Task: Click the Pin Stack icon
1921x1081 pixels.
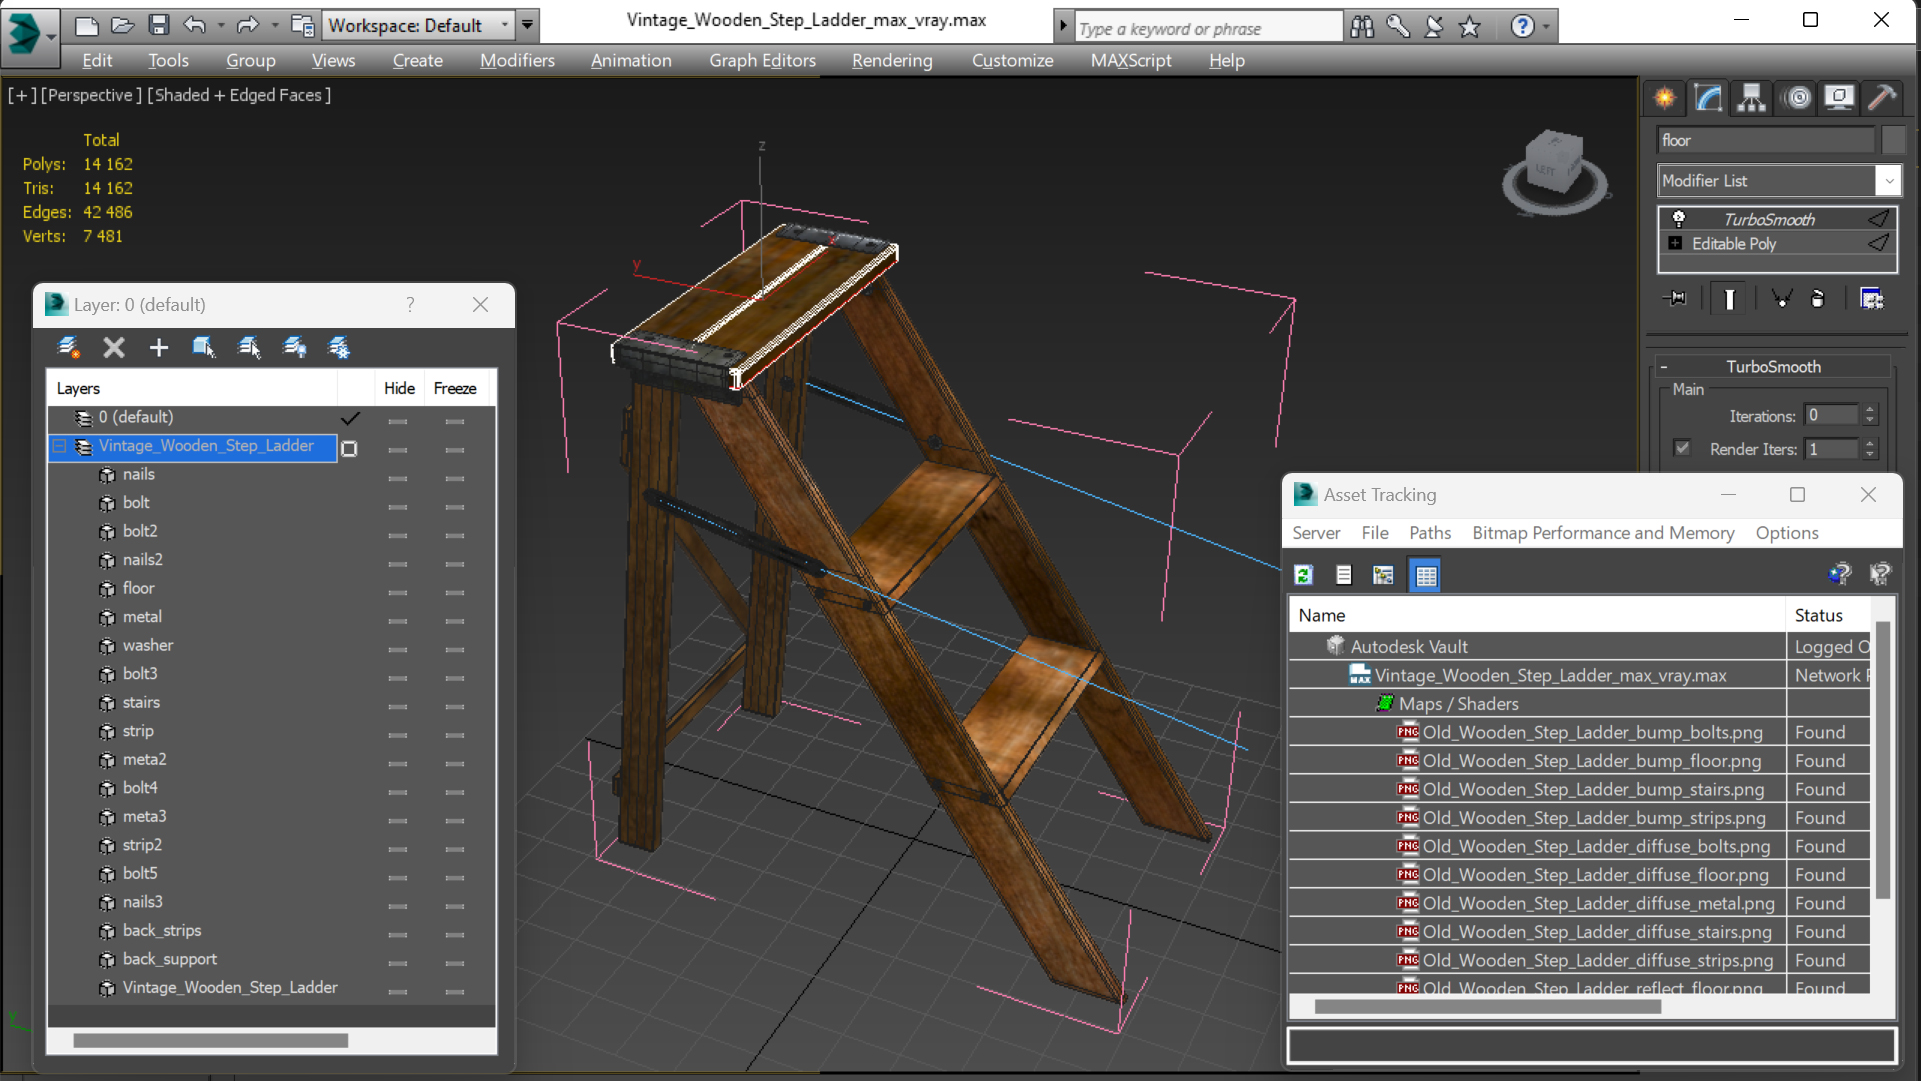Action: 1675,299
